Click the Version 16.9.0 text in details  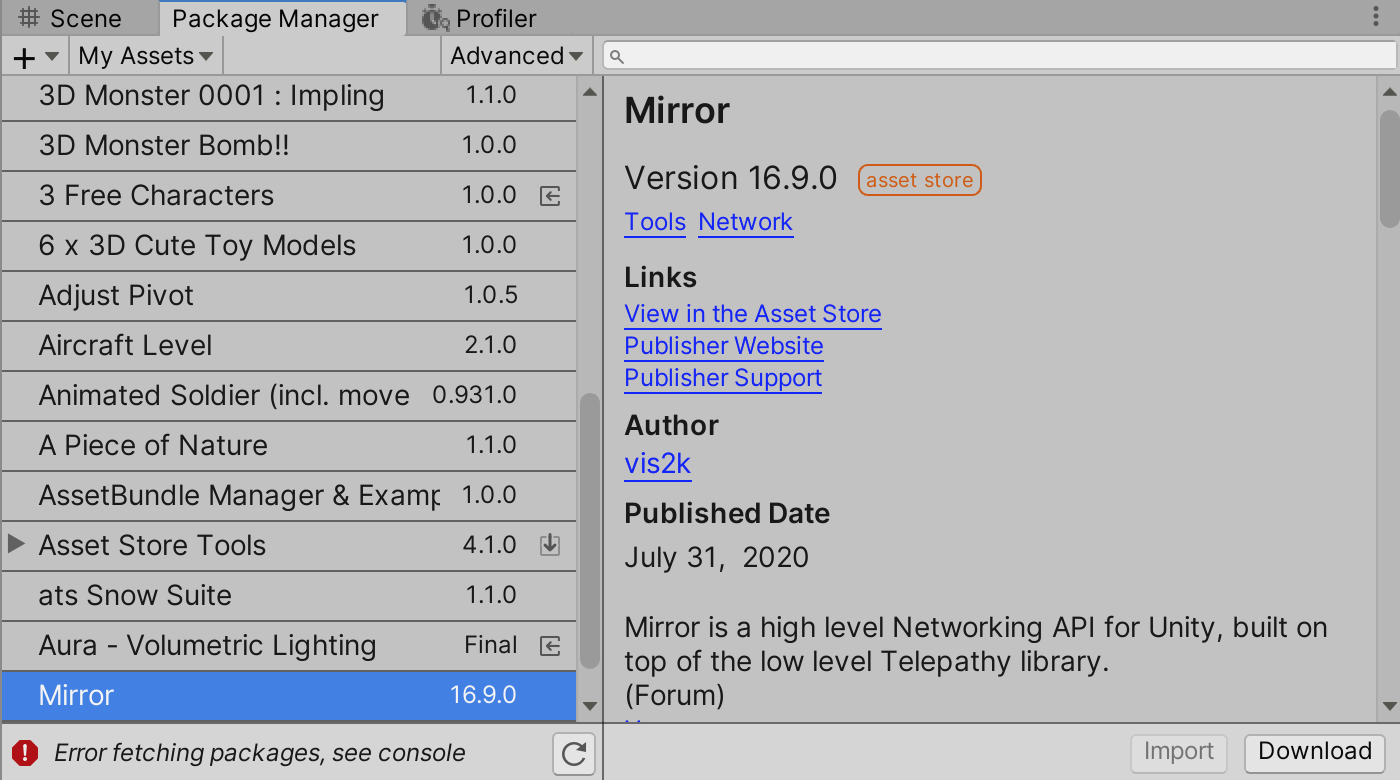click(x=731, y=178)
